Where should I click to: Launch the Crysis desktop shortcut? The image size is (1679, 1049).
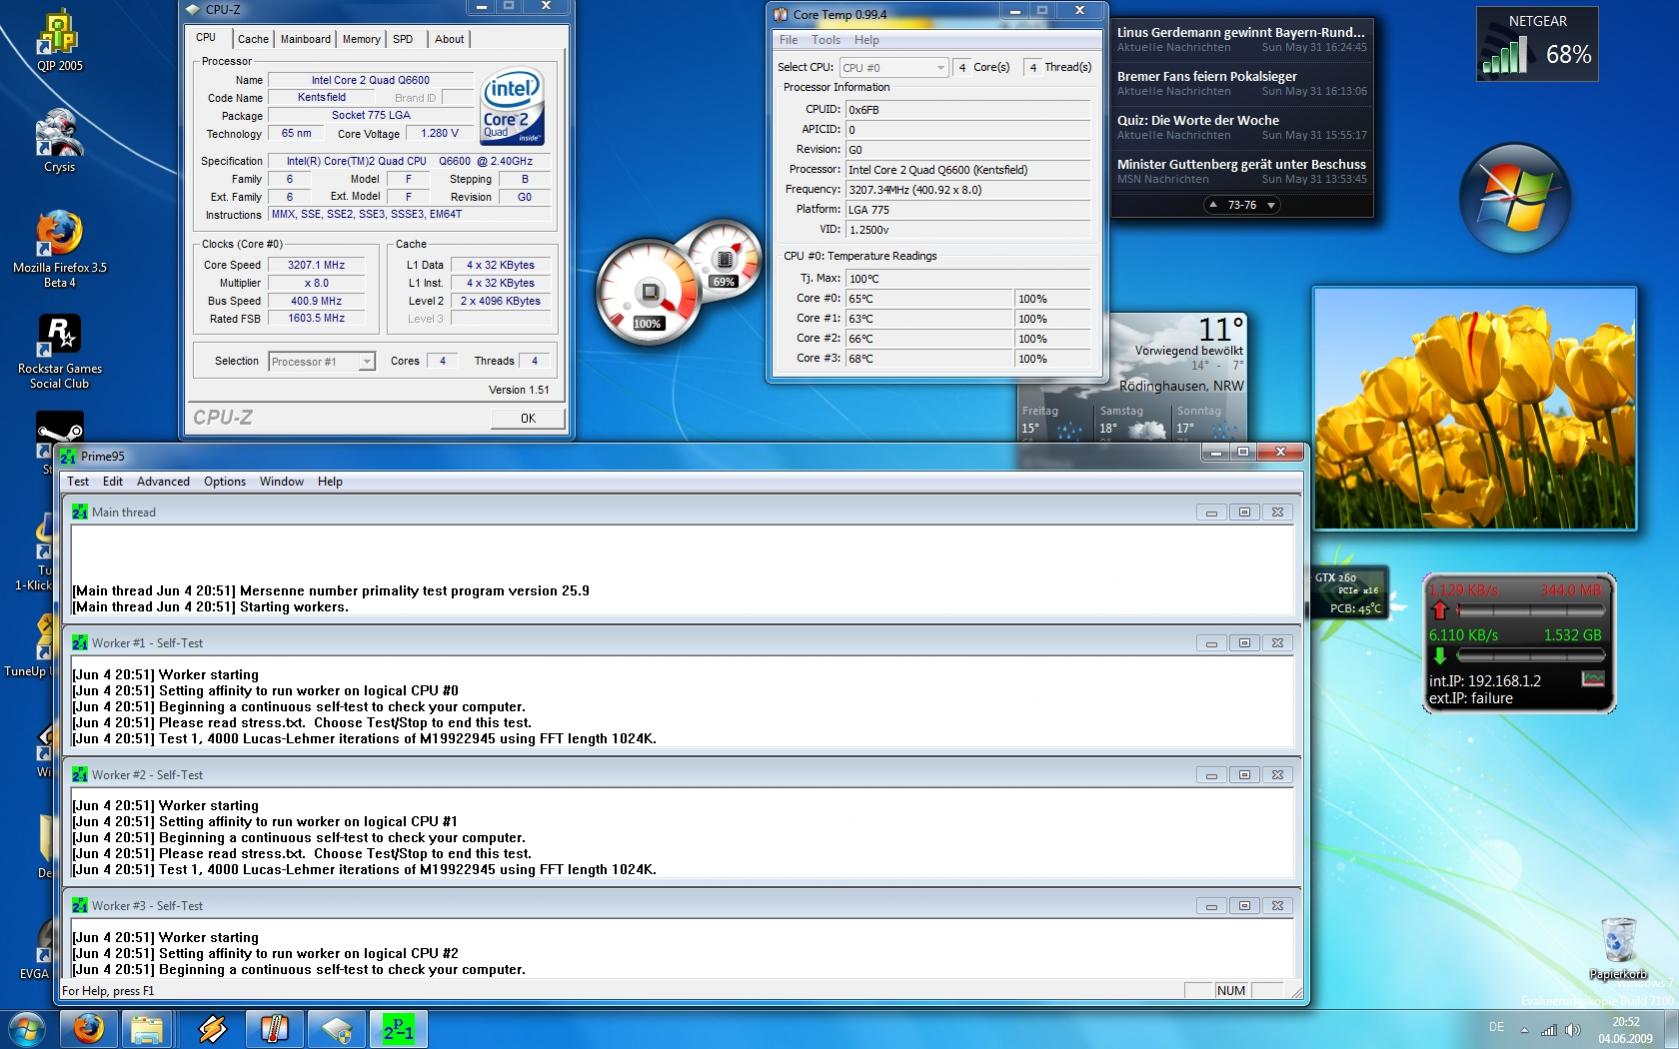[59, 141]
